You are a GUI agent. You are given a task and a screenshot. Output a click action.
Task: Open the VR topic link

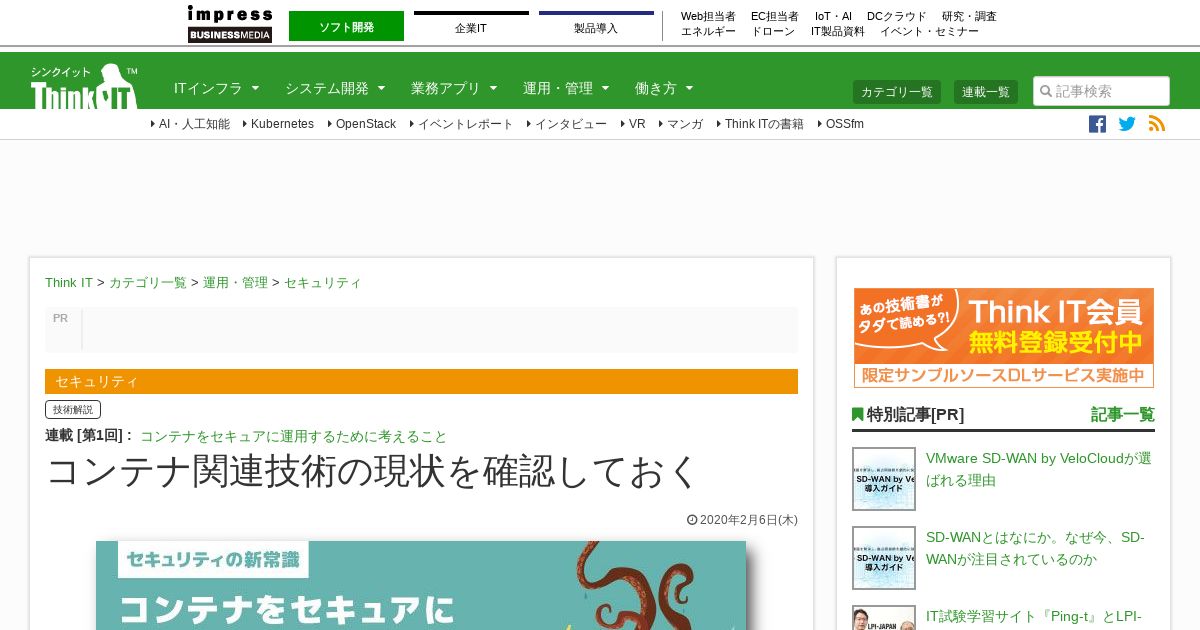[x=637, y=124]
